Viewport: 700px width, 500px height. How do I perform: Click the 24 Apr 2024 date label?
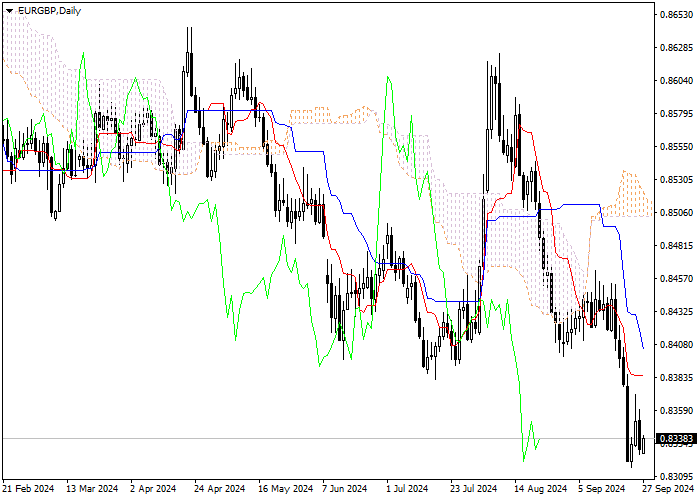click(x=220, y=489)
